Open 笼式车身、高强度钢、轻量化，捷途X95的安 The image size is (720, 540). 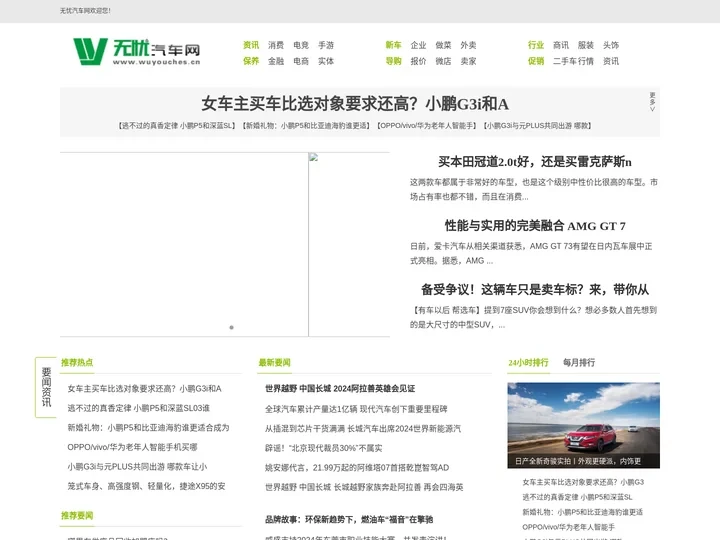coord(146,486)
